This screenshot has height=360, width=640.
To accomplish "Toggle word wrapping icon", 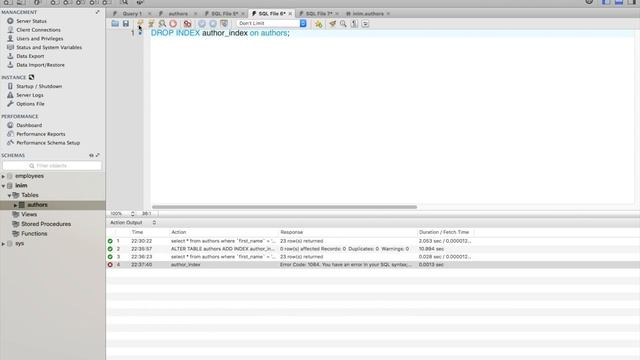I will tap(365, 24).
